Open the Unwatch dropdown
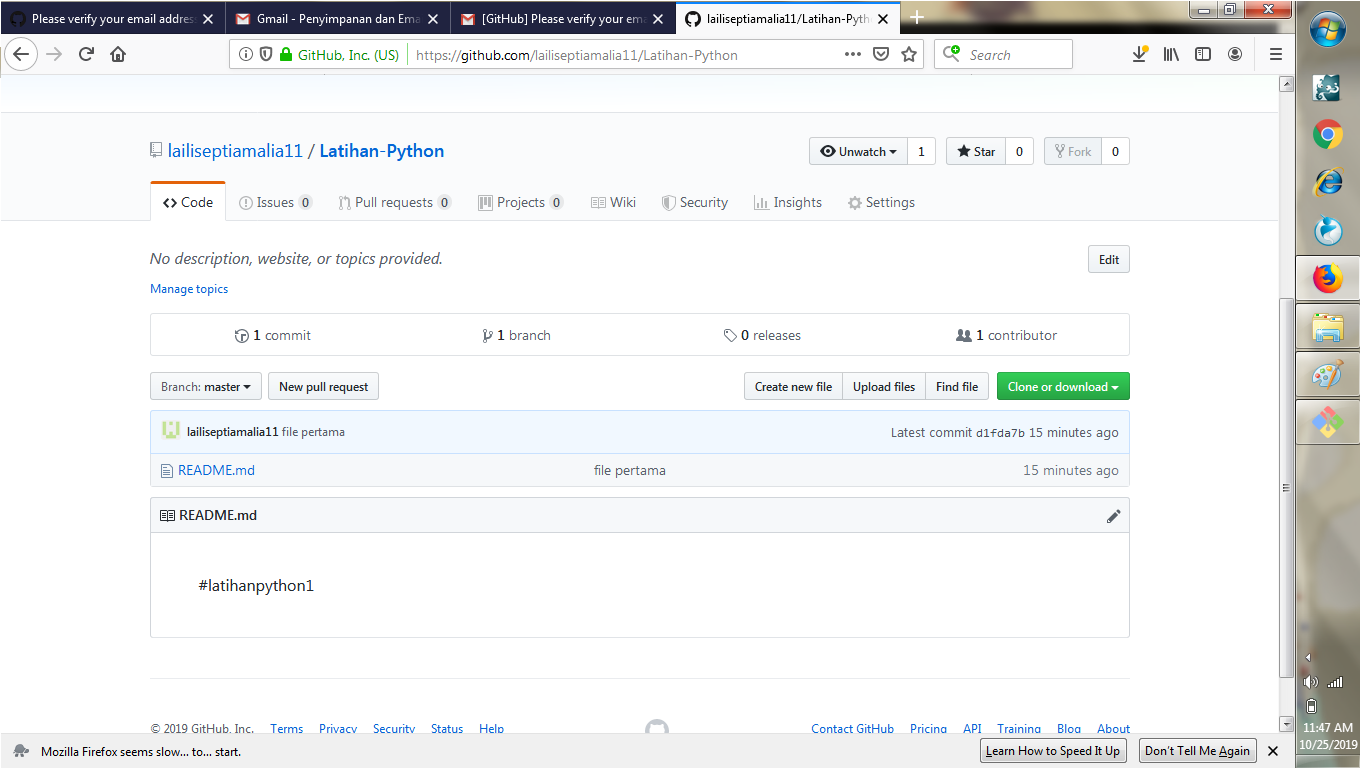Screen dimensions: 1360x768 coord(857,151)
